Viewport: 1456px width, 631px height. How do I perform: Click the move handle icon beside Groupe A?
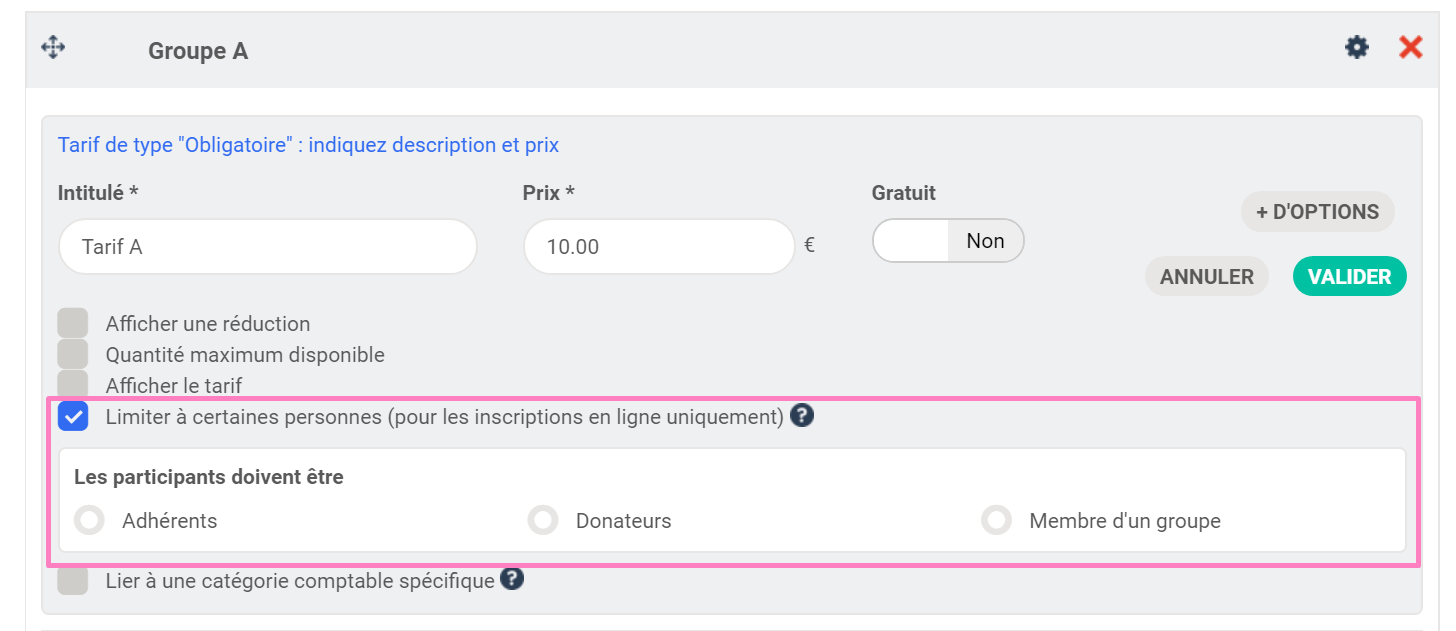pos(53,47)
